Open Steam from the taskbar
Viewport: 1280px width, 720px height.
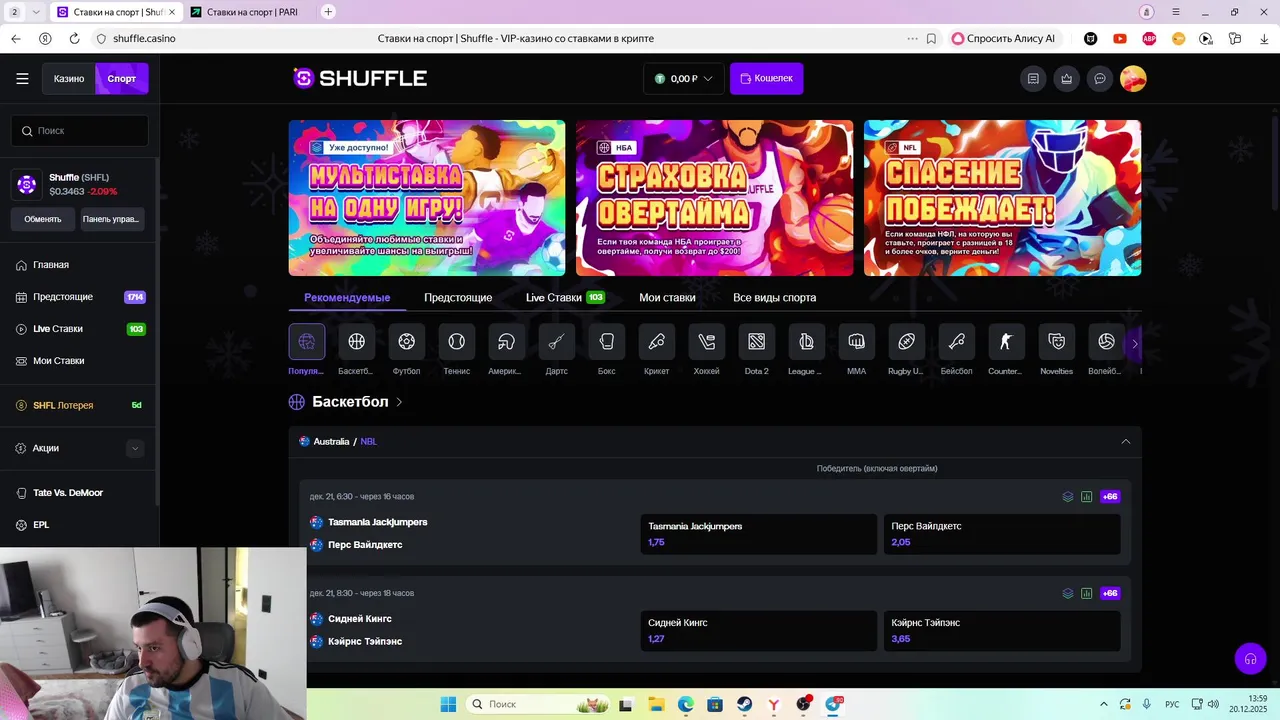[x=745, y=704]
